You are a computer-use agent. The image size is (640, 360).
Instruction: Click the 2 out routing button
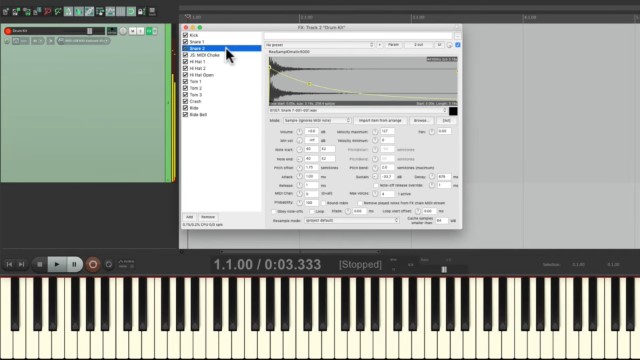(418, 45)
